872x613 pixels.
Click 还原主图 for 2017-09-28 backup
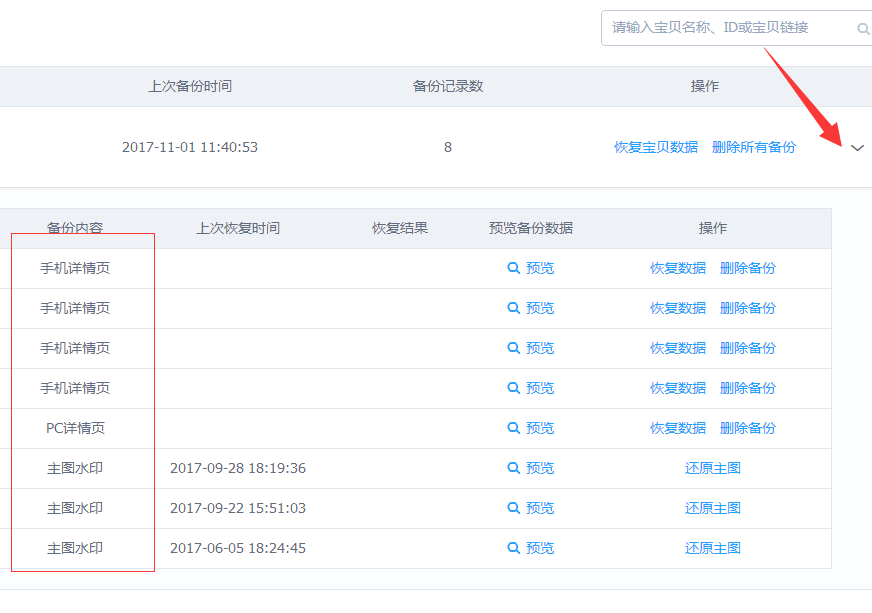(712, 468)
